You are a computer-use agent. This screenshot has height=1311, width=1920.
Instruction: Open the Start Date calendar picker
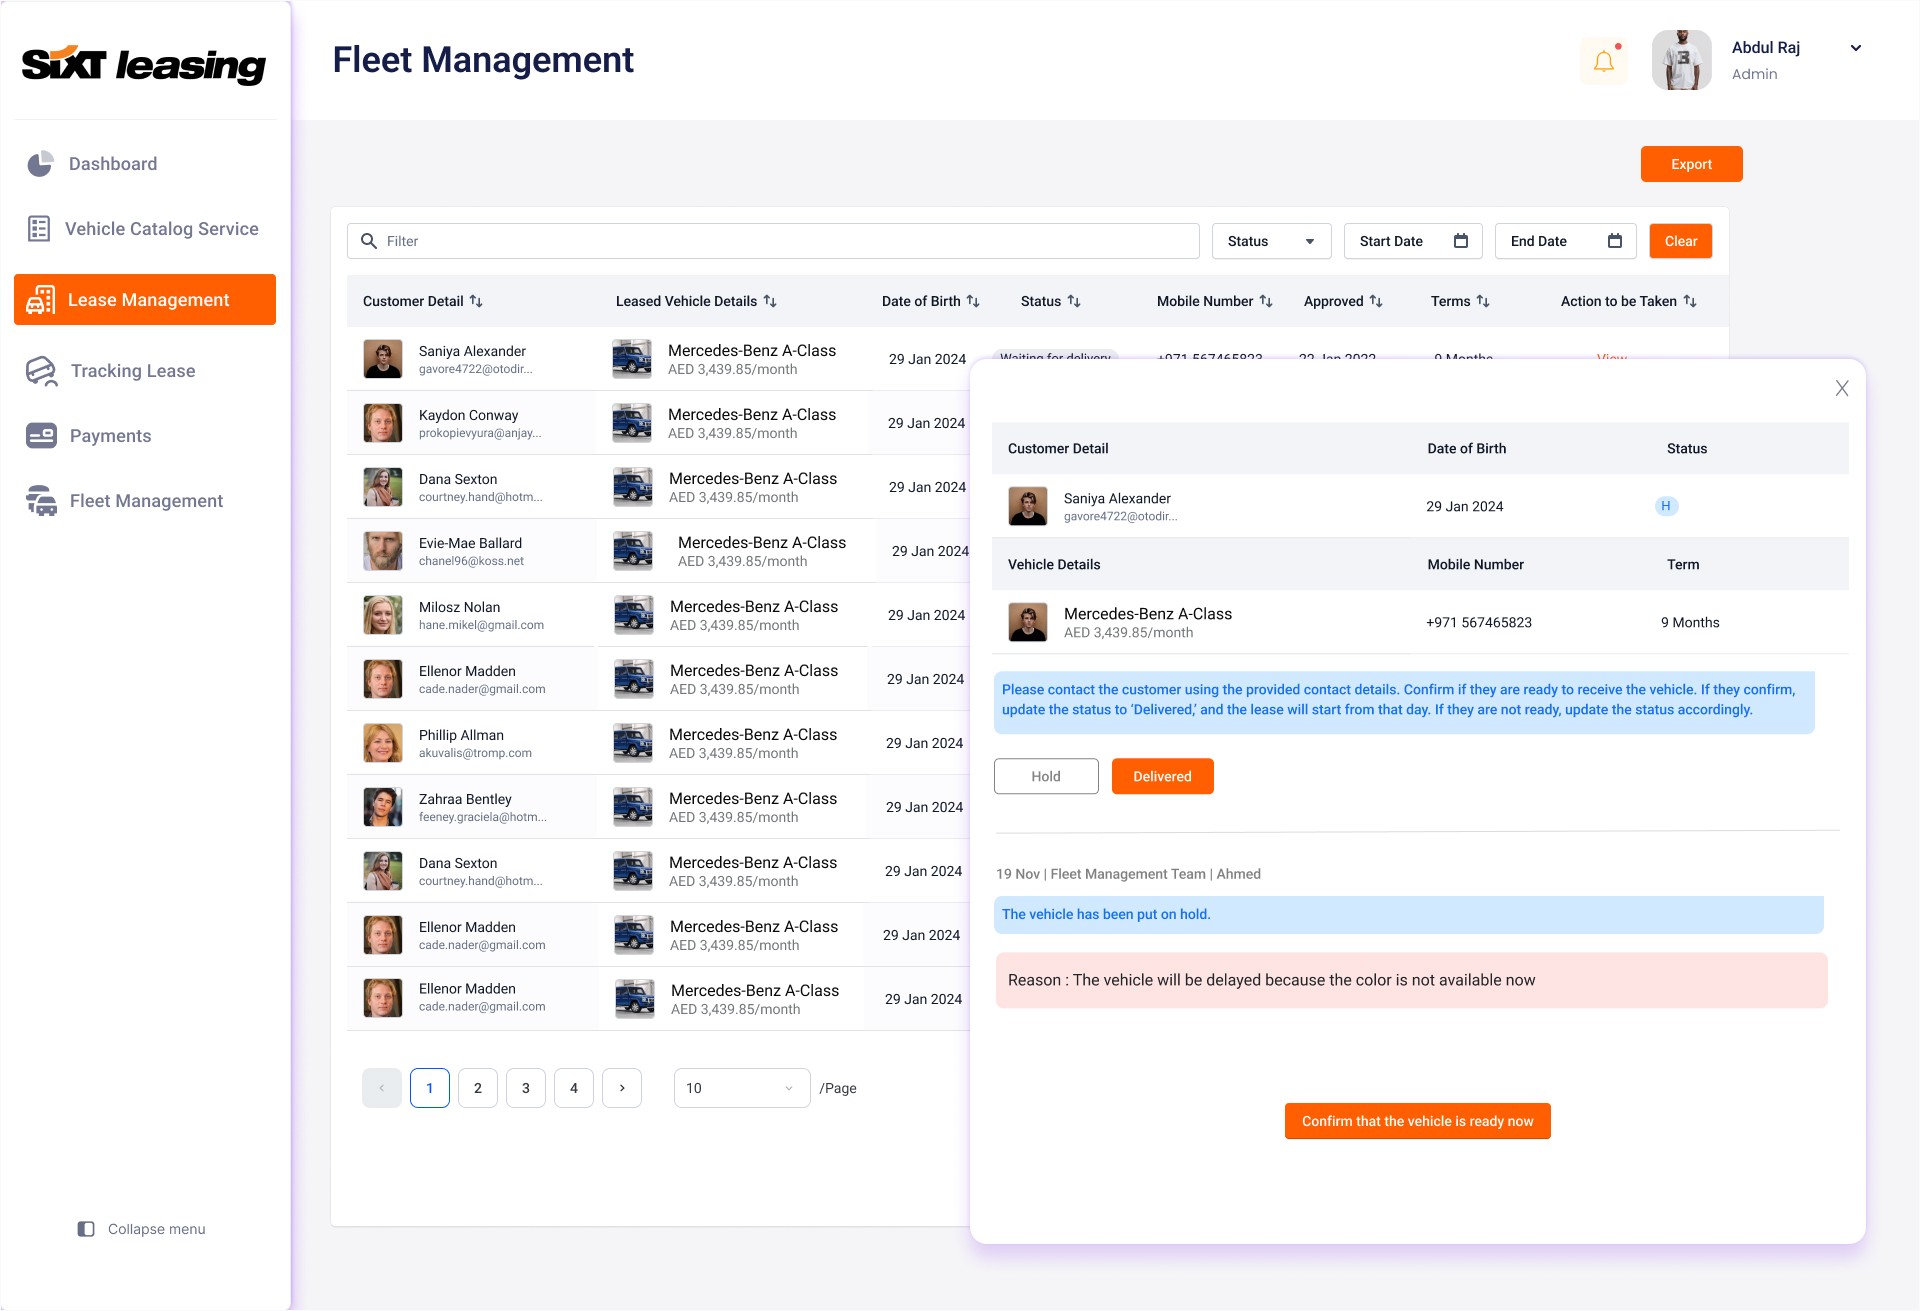(1460, 241)
